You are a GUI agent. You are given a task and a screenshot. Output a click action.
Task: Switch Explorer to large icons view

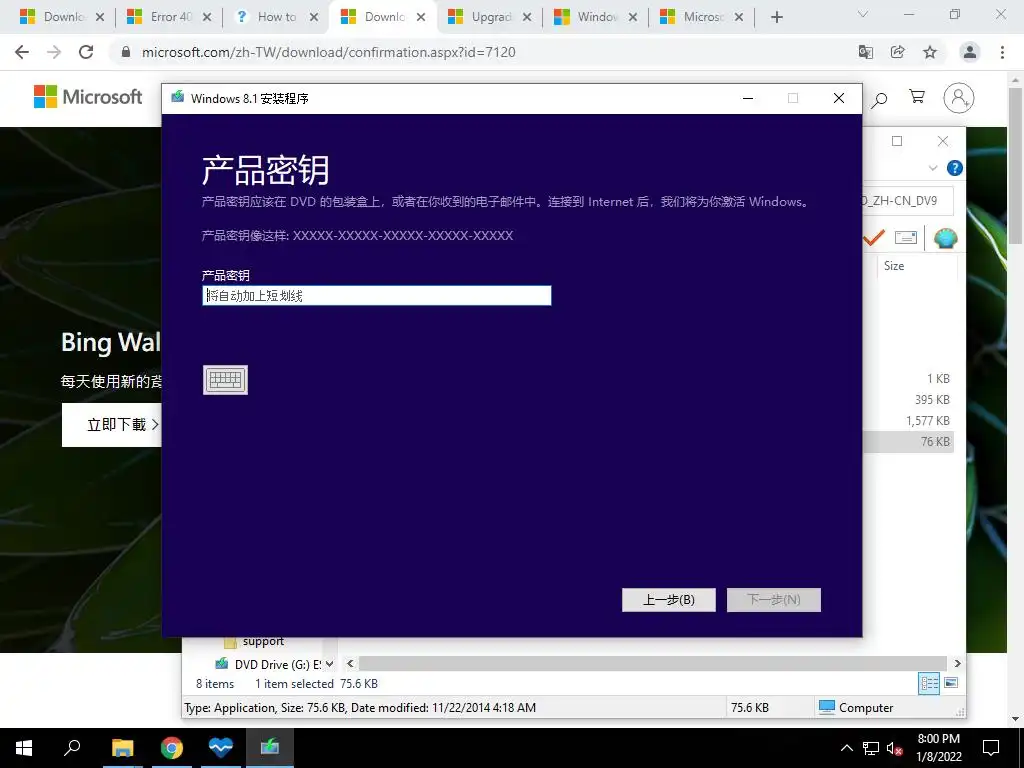tap(952, 683)
